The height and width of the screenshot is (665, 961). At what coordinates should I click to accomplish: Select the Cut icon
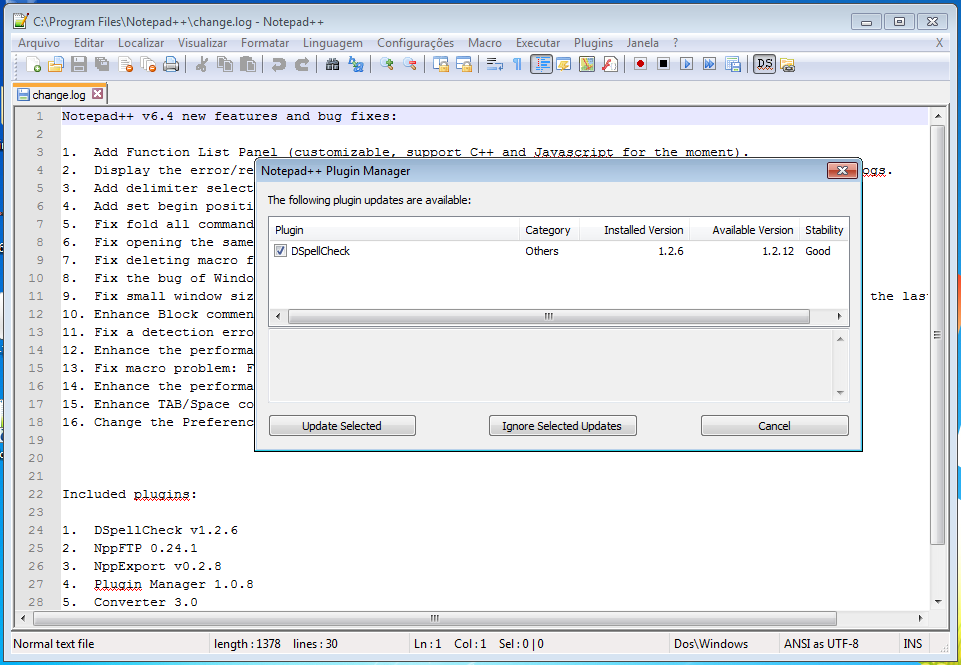pyautogui.click(x=200, y=64)
